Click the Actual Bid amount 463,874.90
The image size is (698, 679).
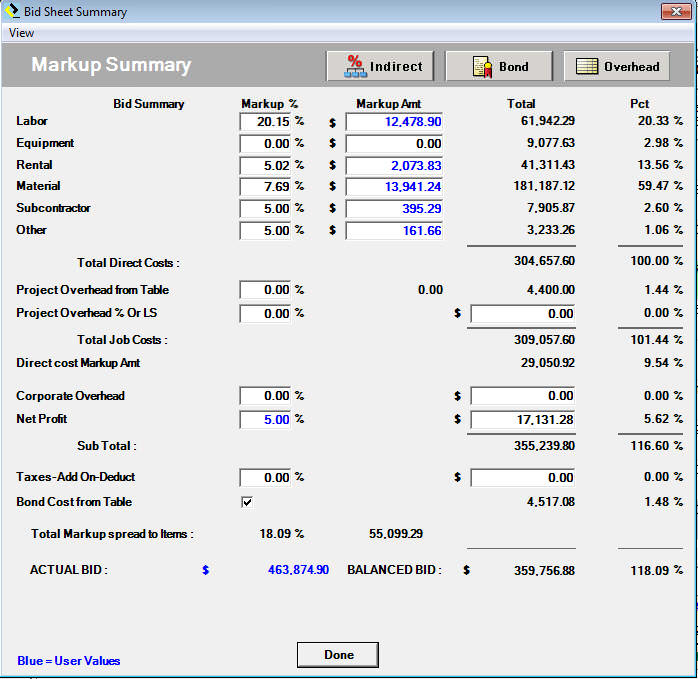[x=298, y=570]
